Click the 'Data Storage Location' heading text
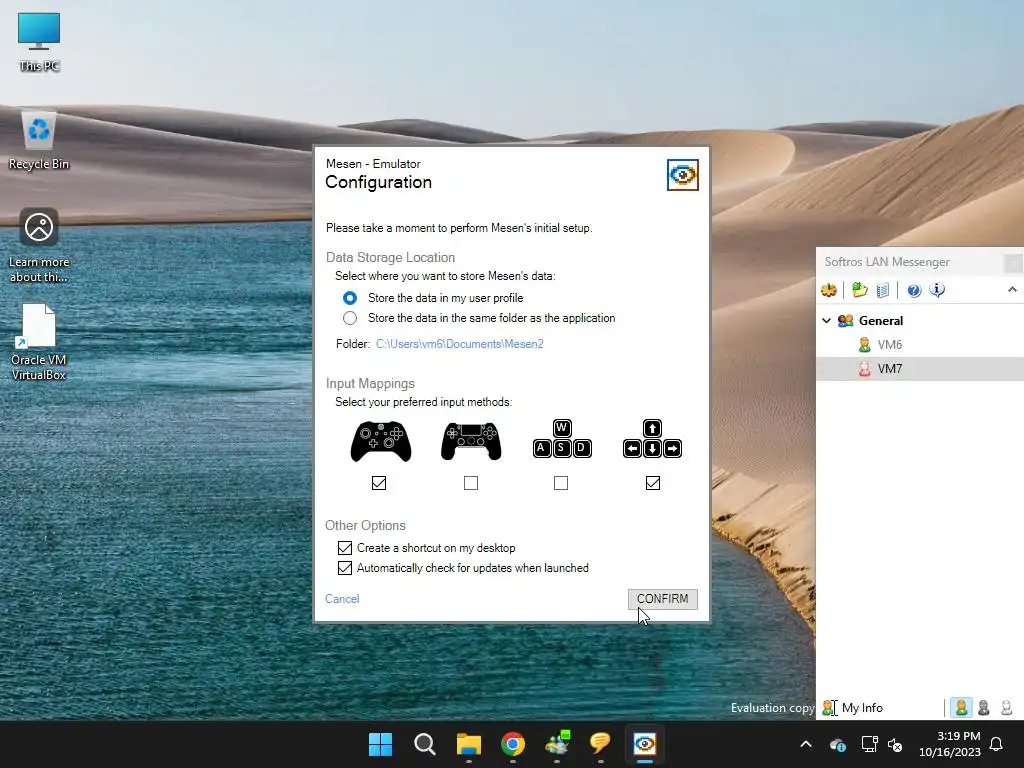The image size is (1024, 768). pos(391,257)
